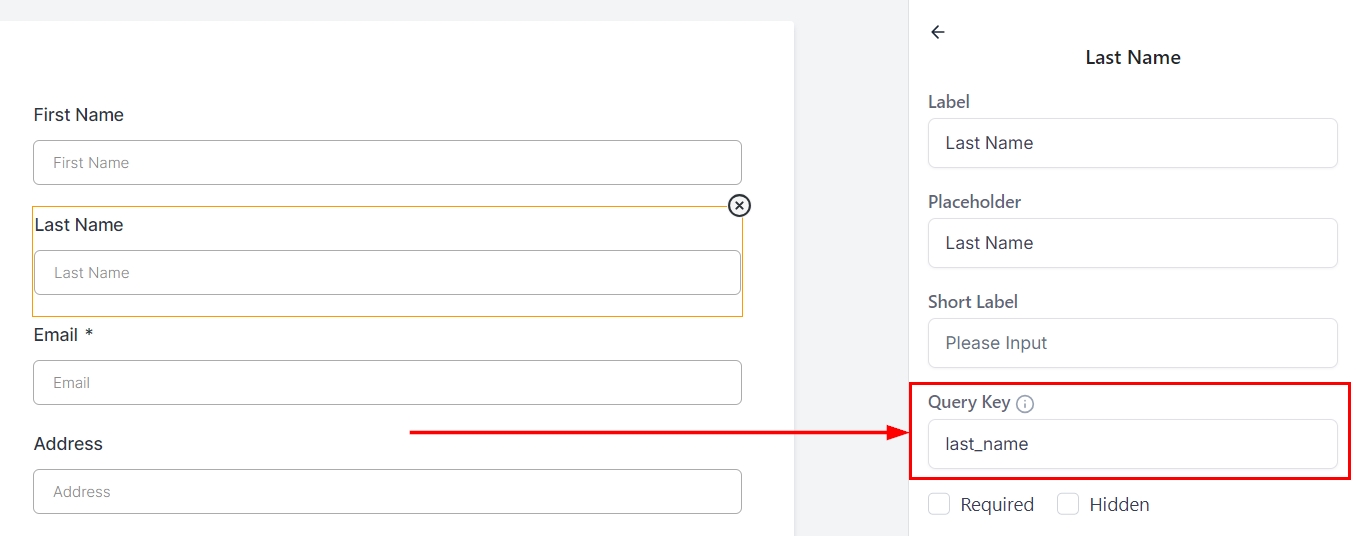
Task: Click the Query Key info icon
Action: (1025, 404)
